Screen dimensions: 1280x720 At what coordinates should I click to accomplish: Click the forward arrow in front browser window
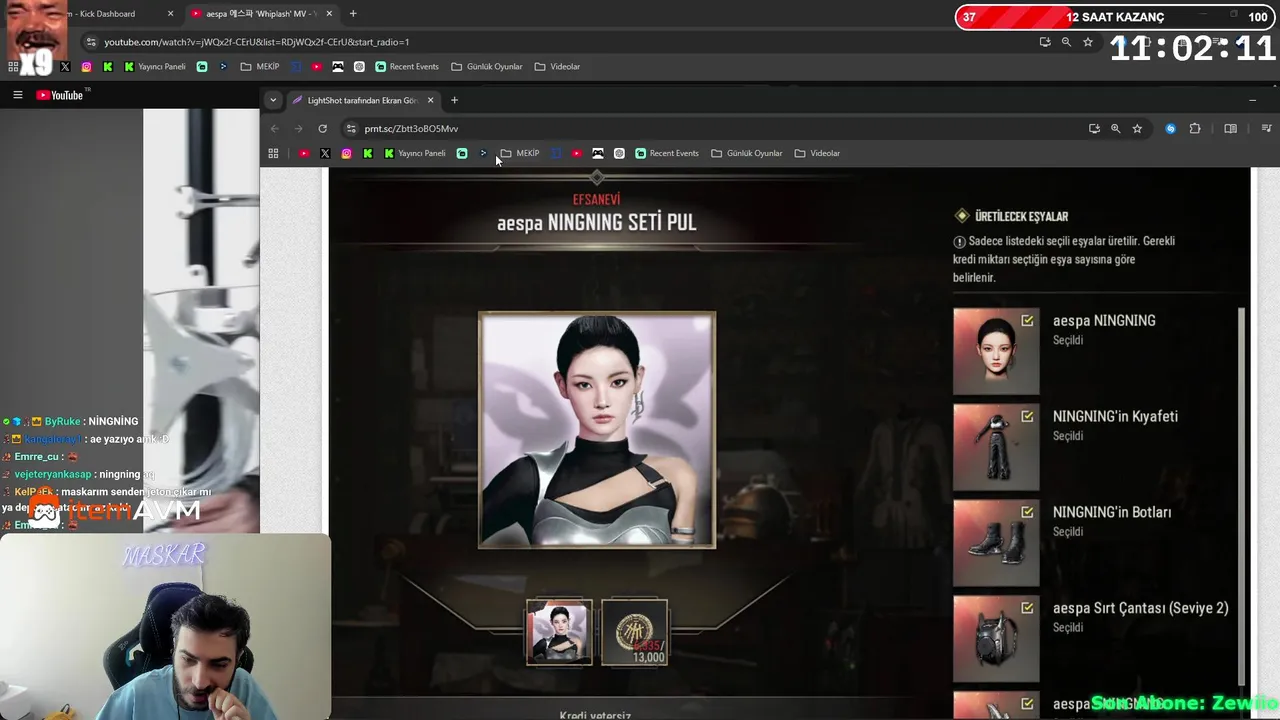[298, 129]
